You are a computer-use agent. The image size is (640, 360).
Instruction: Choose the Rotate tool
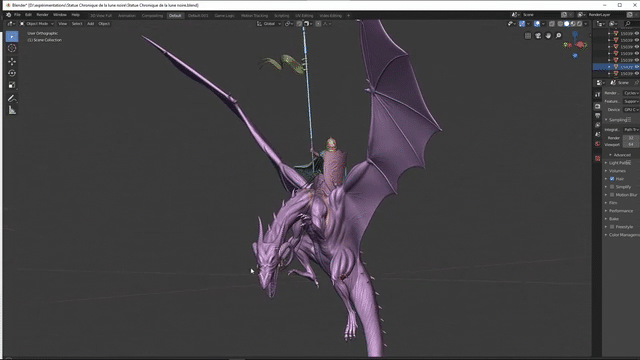point(12,73)
